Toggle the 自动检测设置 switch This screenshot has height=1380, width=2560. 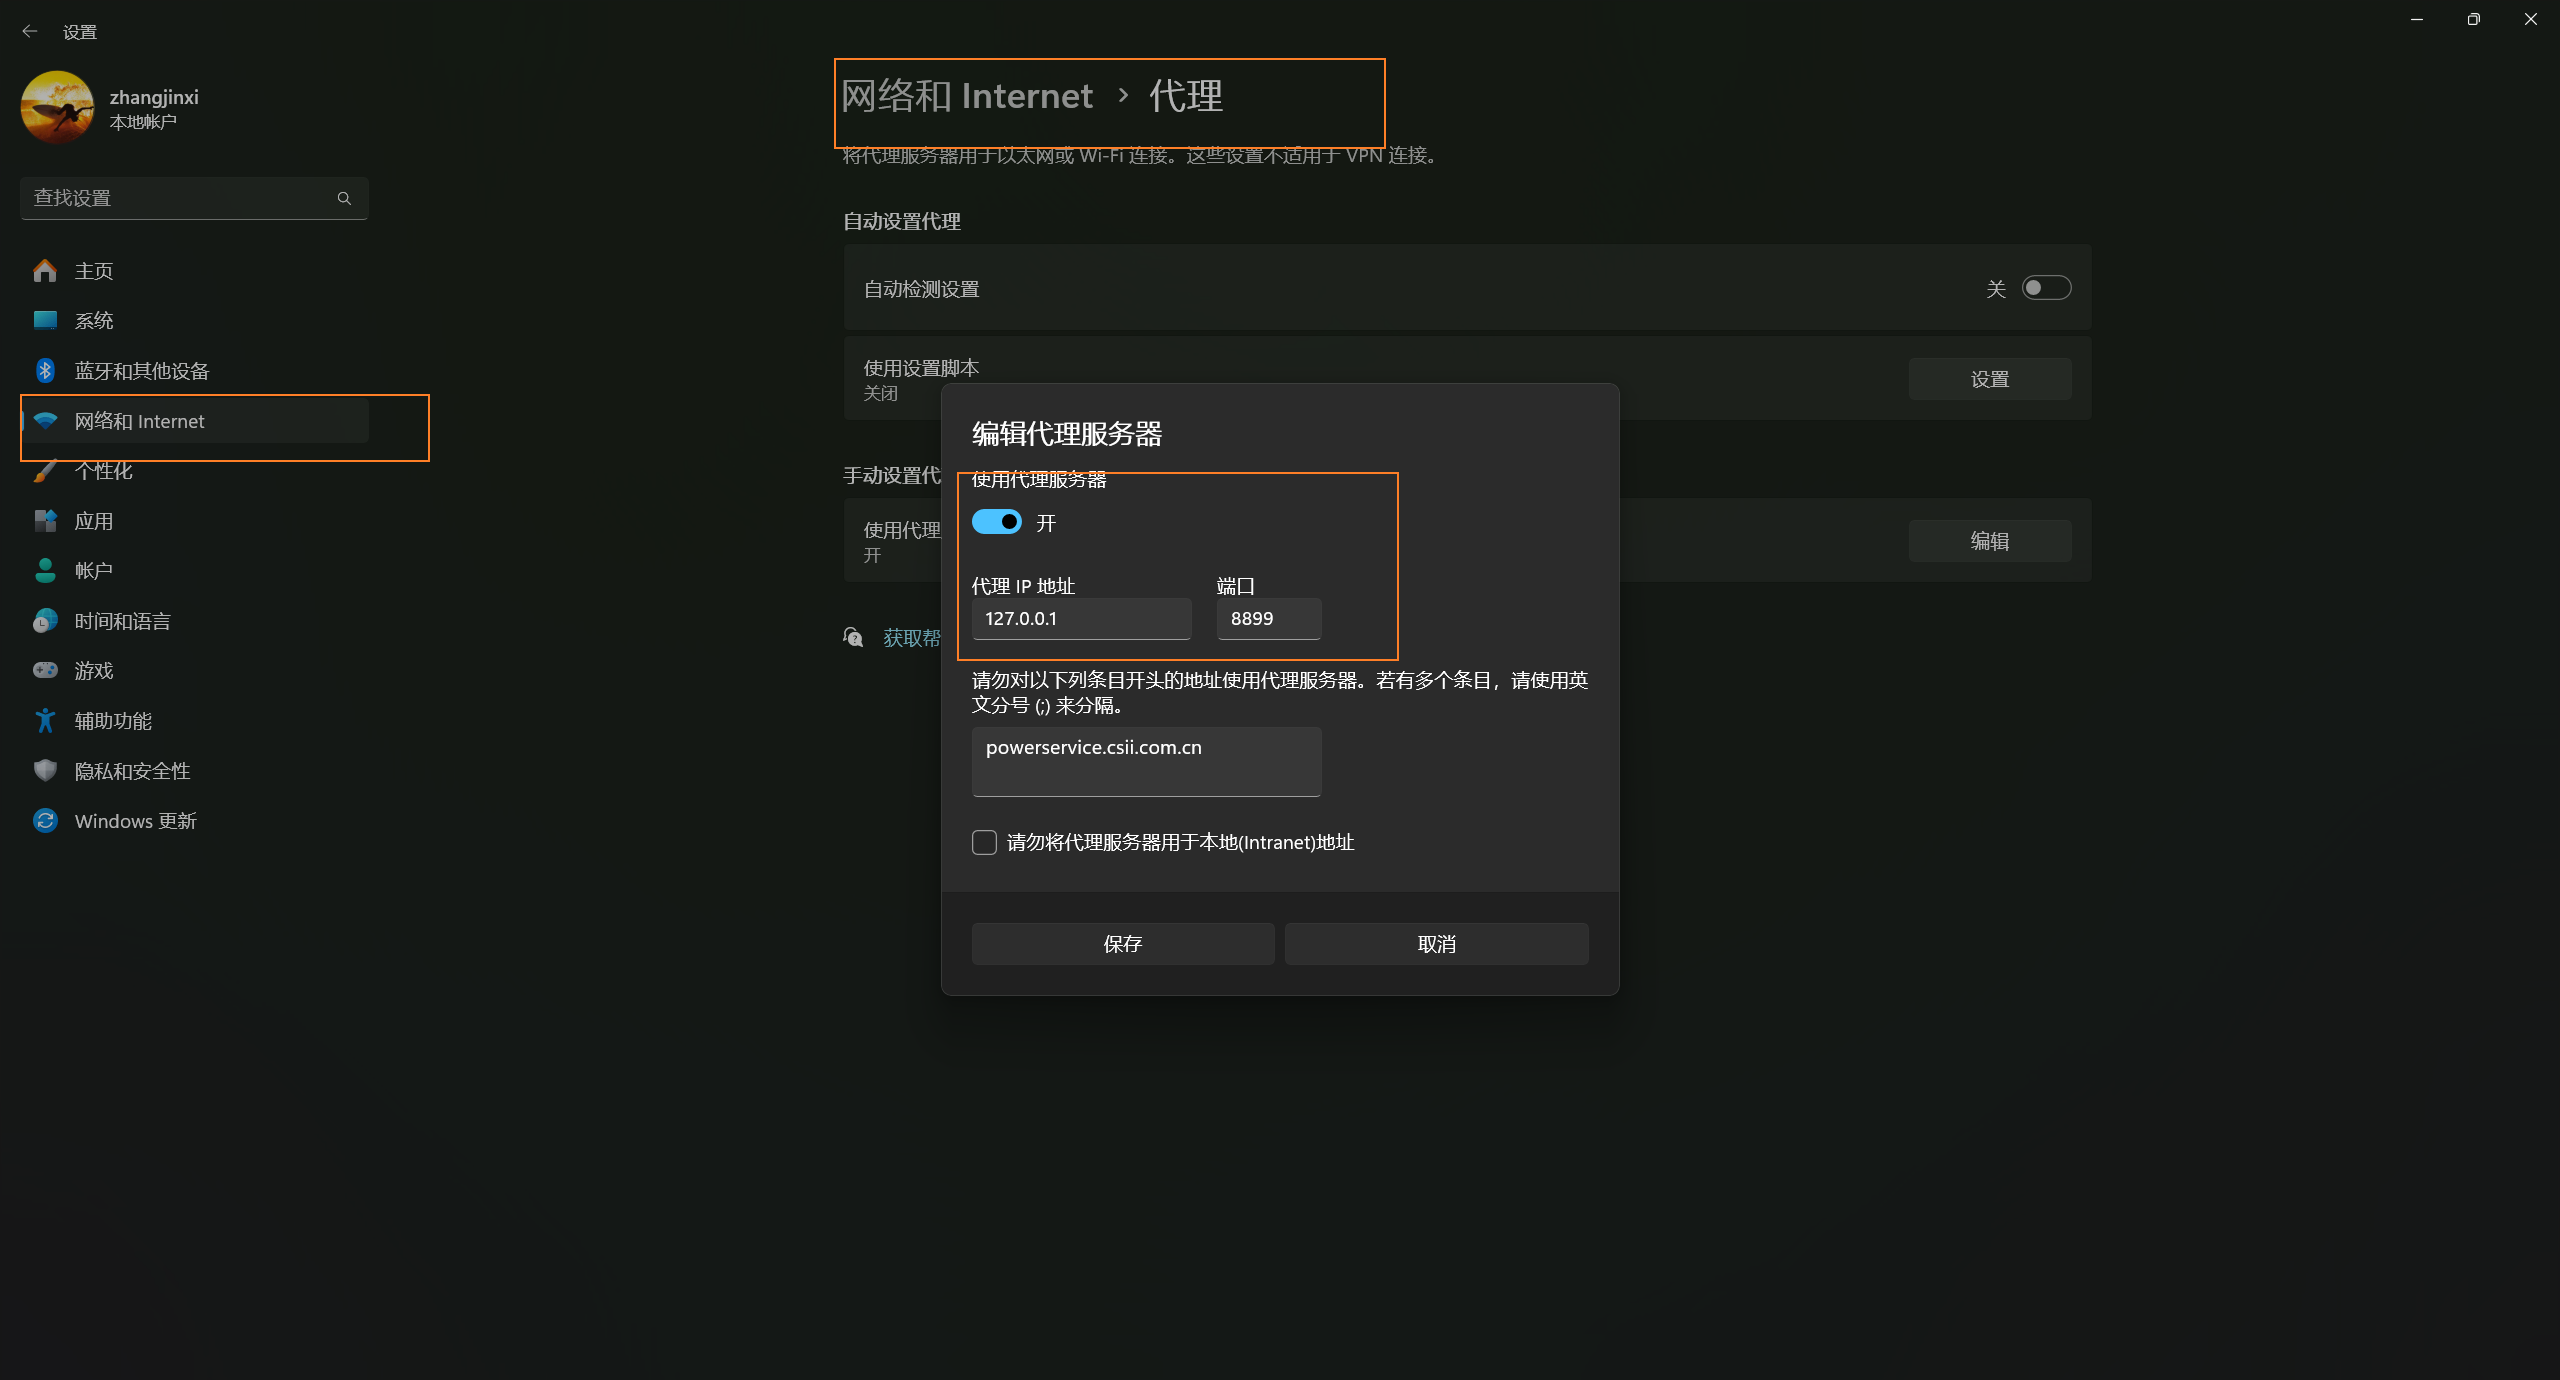point(2046,288)
